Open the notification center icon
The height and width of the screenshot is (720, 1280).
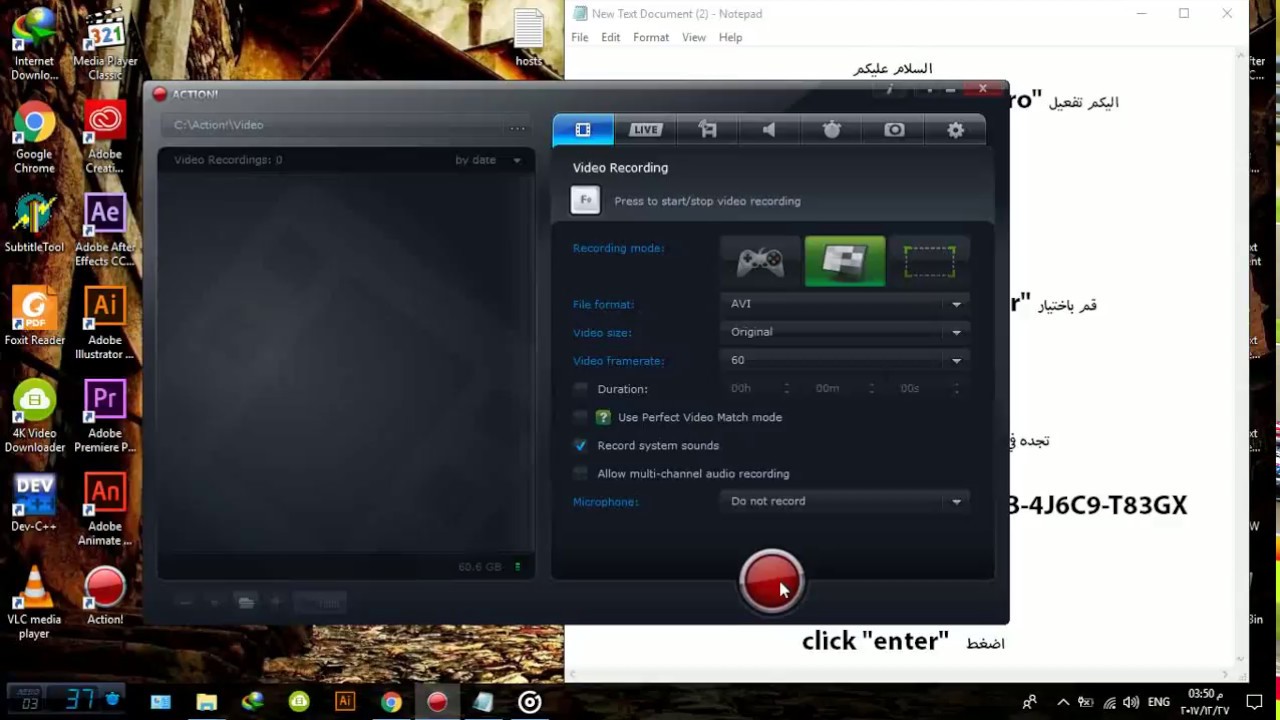point(1254,702)
